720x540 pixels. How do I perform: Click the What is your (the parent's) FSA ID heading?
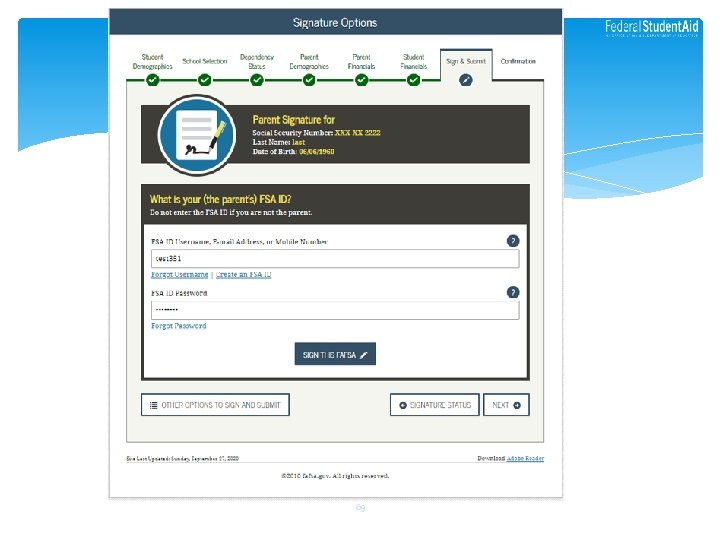click(220, 199)
